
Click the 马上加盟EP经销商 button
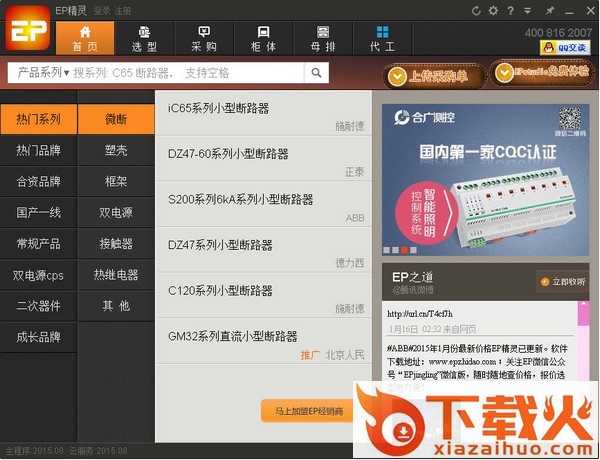click(x=308, y=411)
